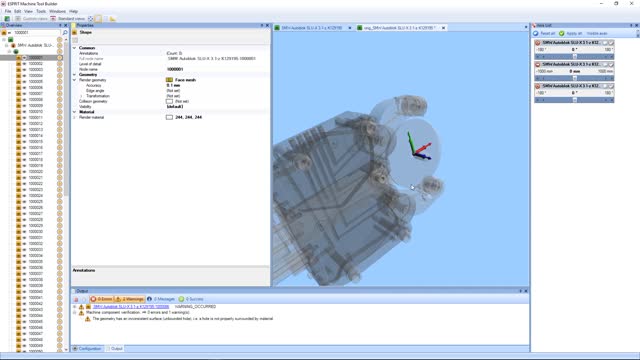
Task: Open Standard views toolbar item
Action: (68, 19)
